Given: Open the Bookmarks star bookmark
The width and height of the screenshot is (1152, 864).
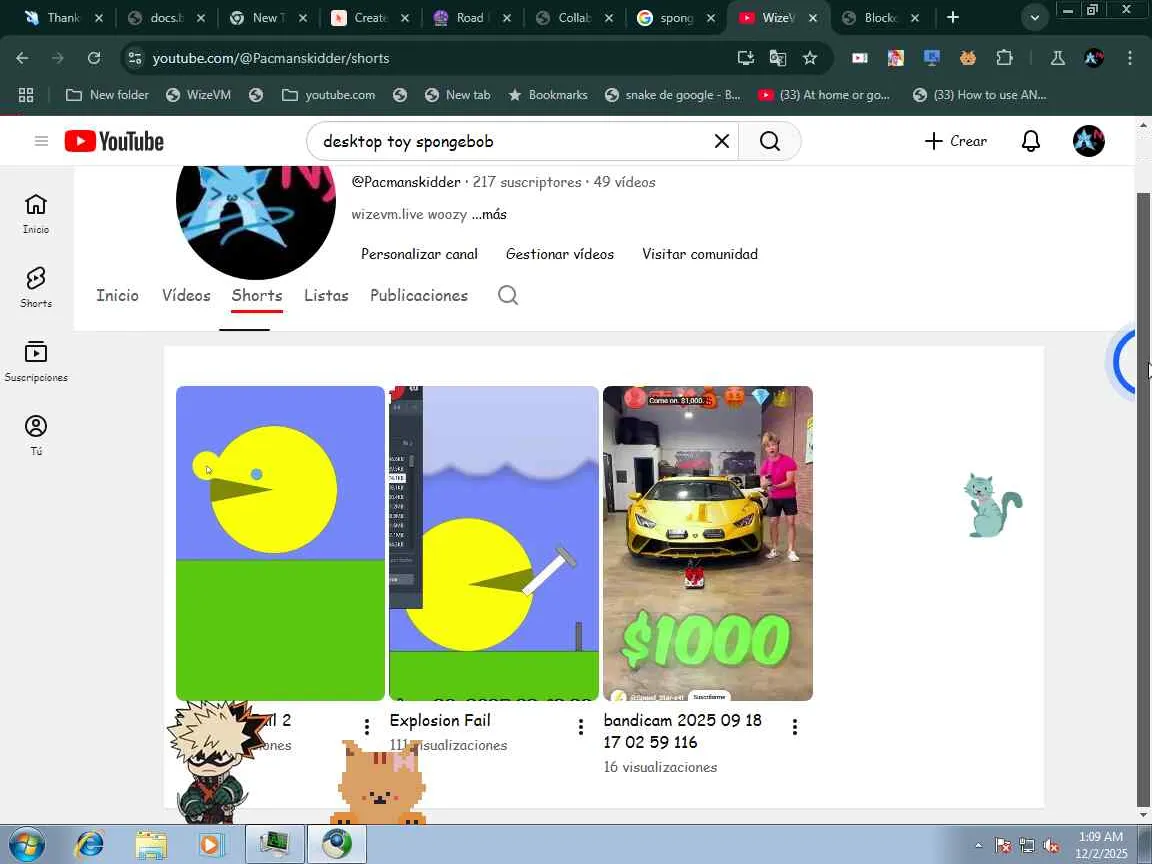Looking at the screenshot, I should pos(548,95).
